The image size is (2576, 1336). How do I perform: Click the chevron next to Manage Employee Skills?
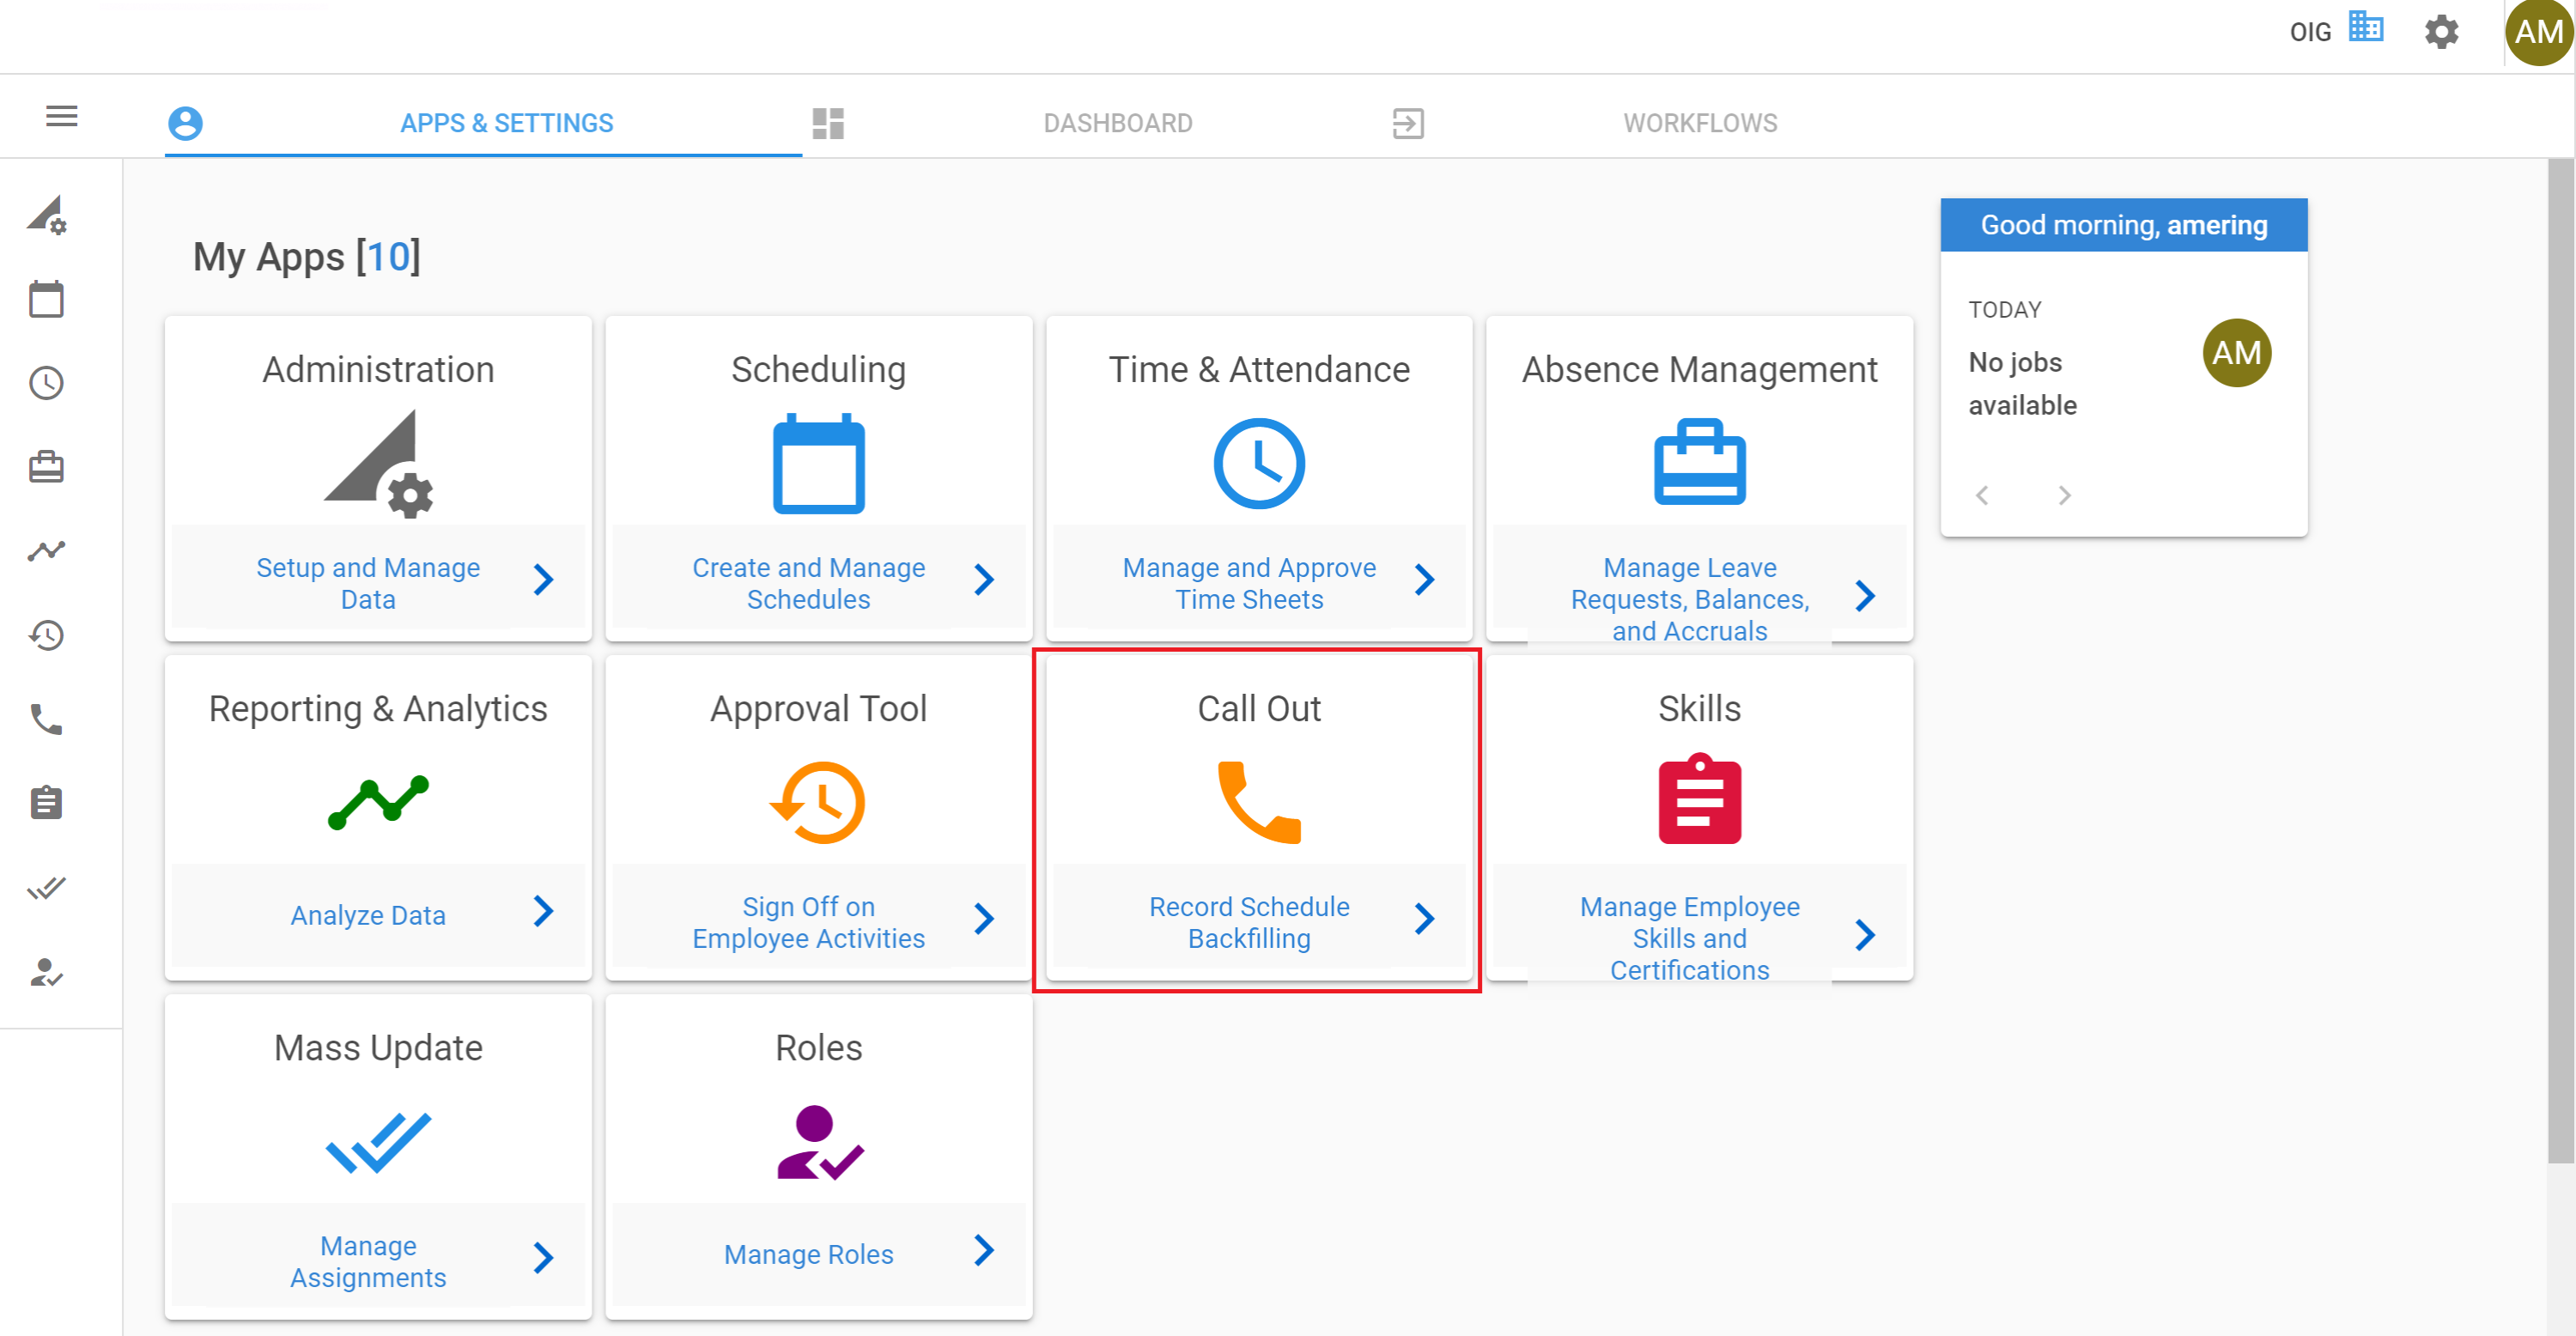coord(1864,934)
